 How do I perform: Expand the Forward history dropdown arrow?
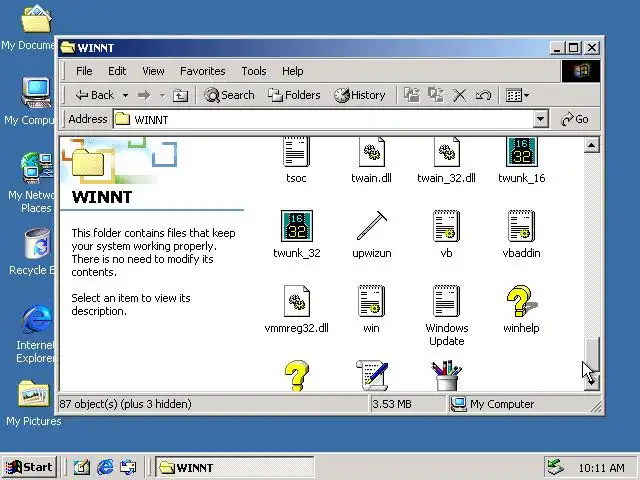point(162,96)
